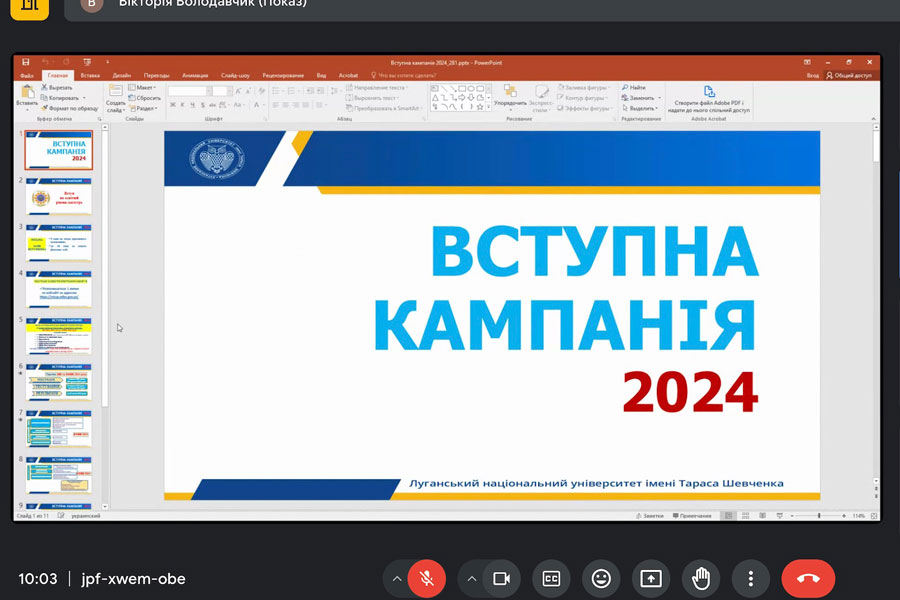The width and height of the screenshot is (900, 600).
Task: Click Заметки notes in the status bar
Action: tap(650, 516)
